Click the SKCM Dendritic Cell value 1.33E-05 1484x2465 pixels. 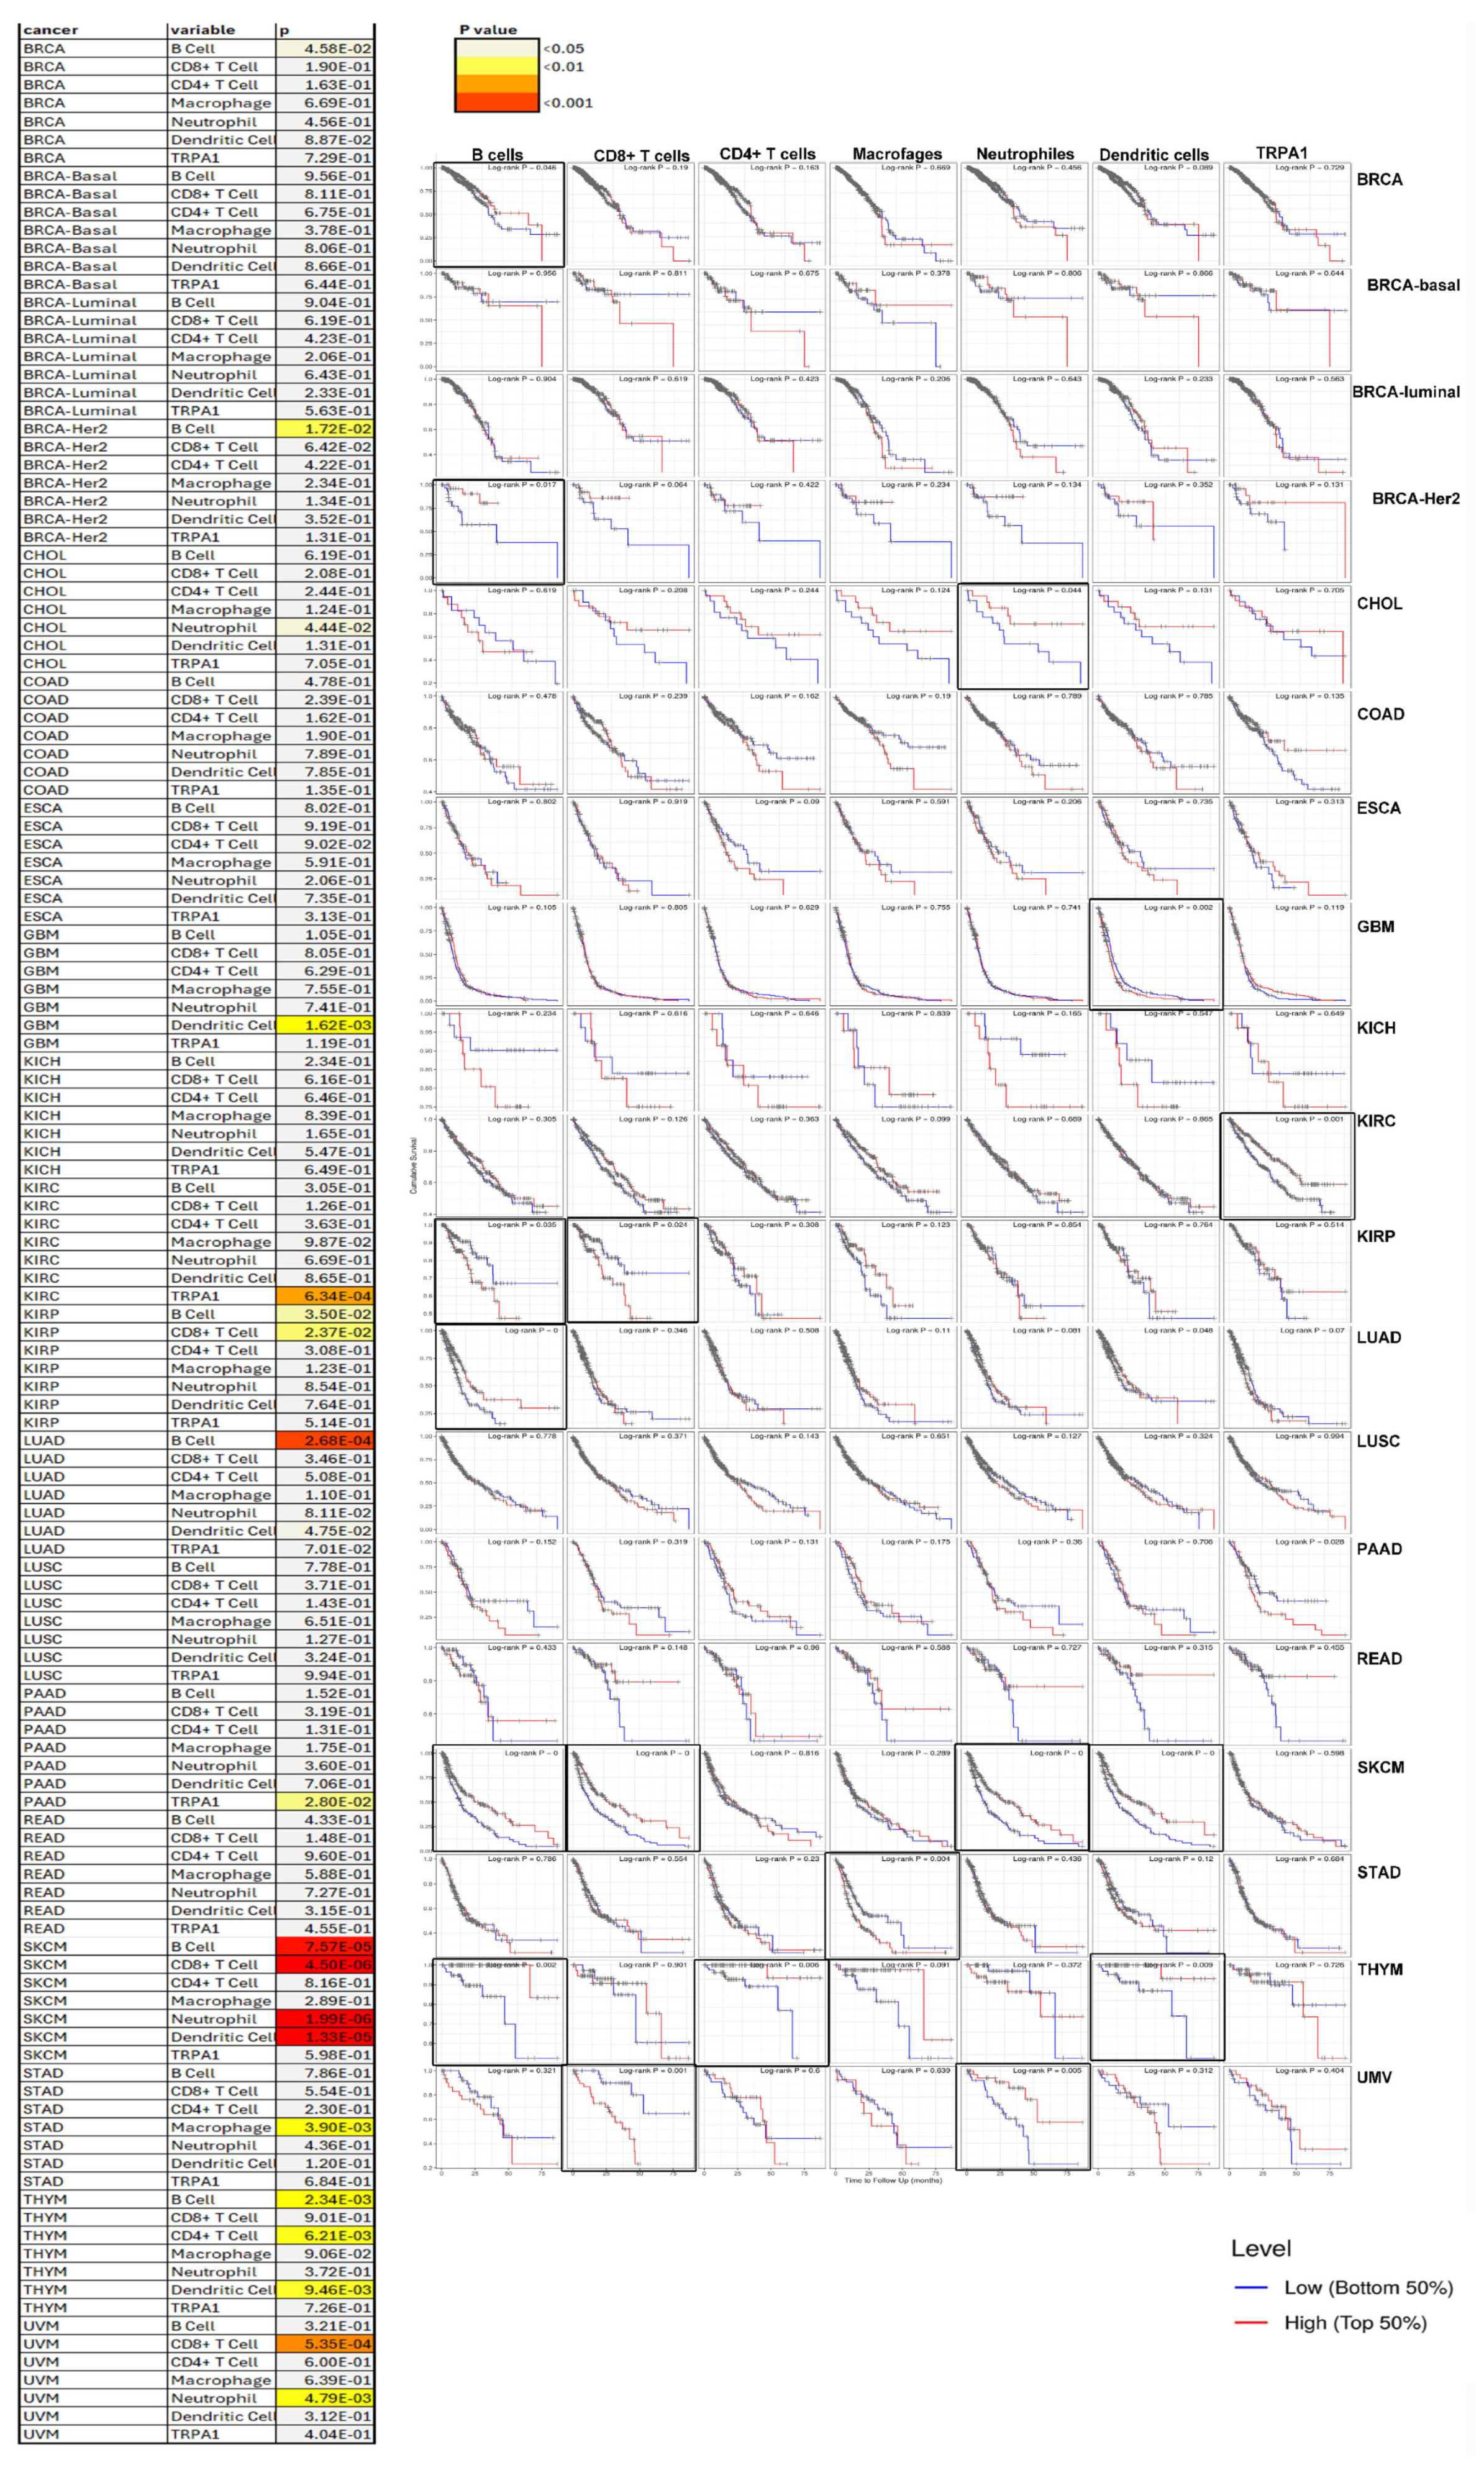tap(325, 2037)
